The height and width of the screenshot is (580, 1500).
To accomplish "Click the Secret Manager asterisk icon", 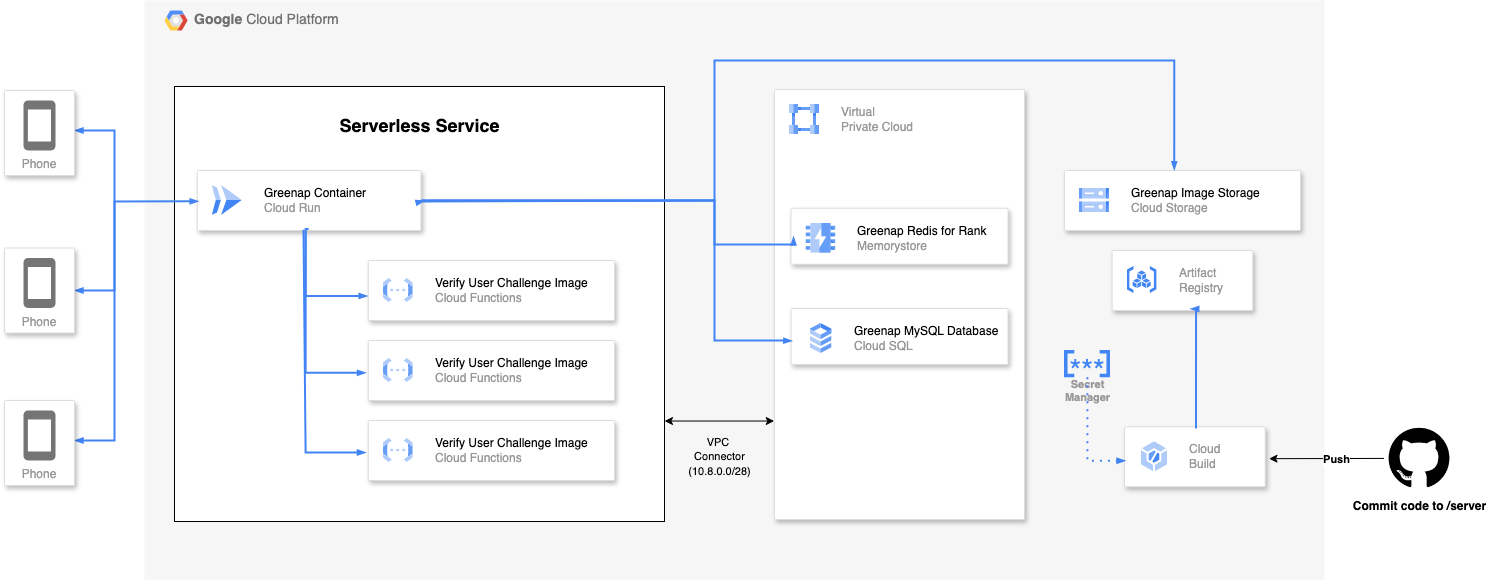I will tap(1087, 362).
